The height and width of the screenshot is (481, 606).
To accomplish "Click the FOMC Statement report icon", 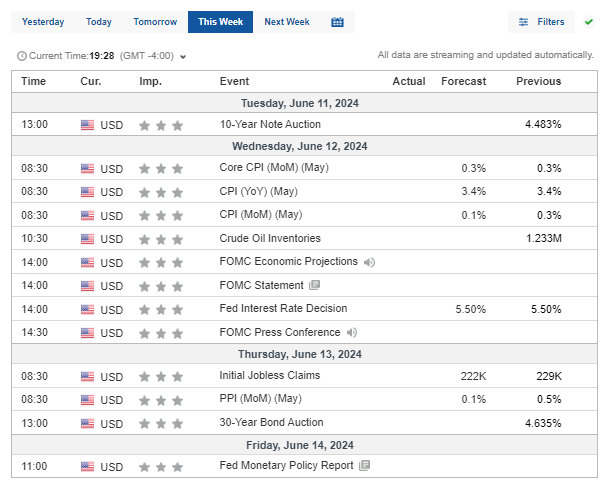I will coord(314,286).
